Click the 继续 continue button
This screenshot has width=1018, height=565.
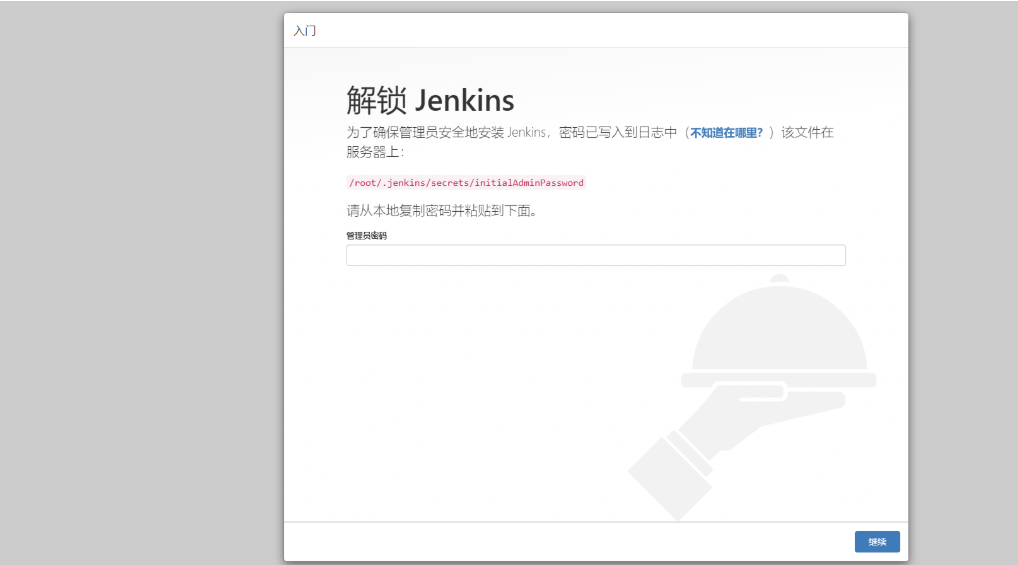(x=877, y=542)
